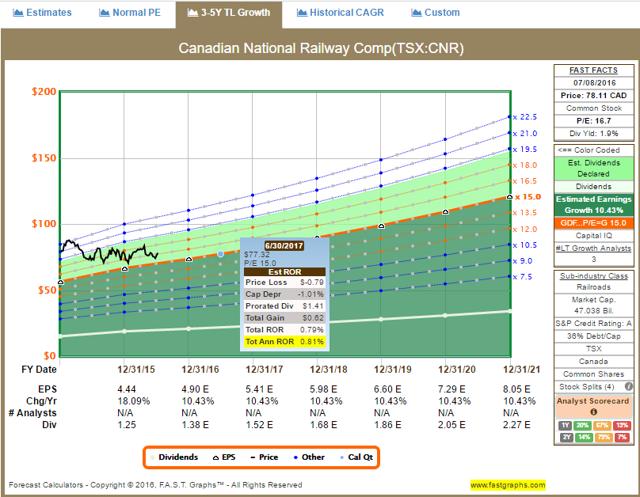
Task: Click the EPS marker at 12/31/19
Action: pos(381,226)
